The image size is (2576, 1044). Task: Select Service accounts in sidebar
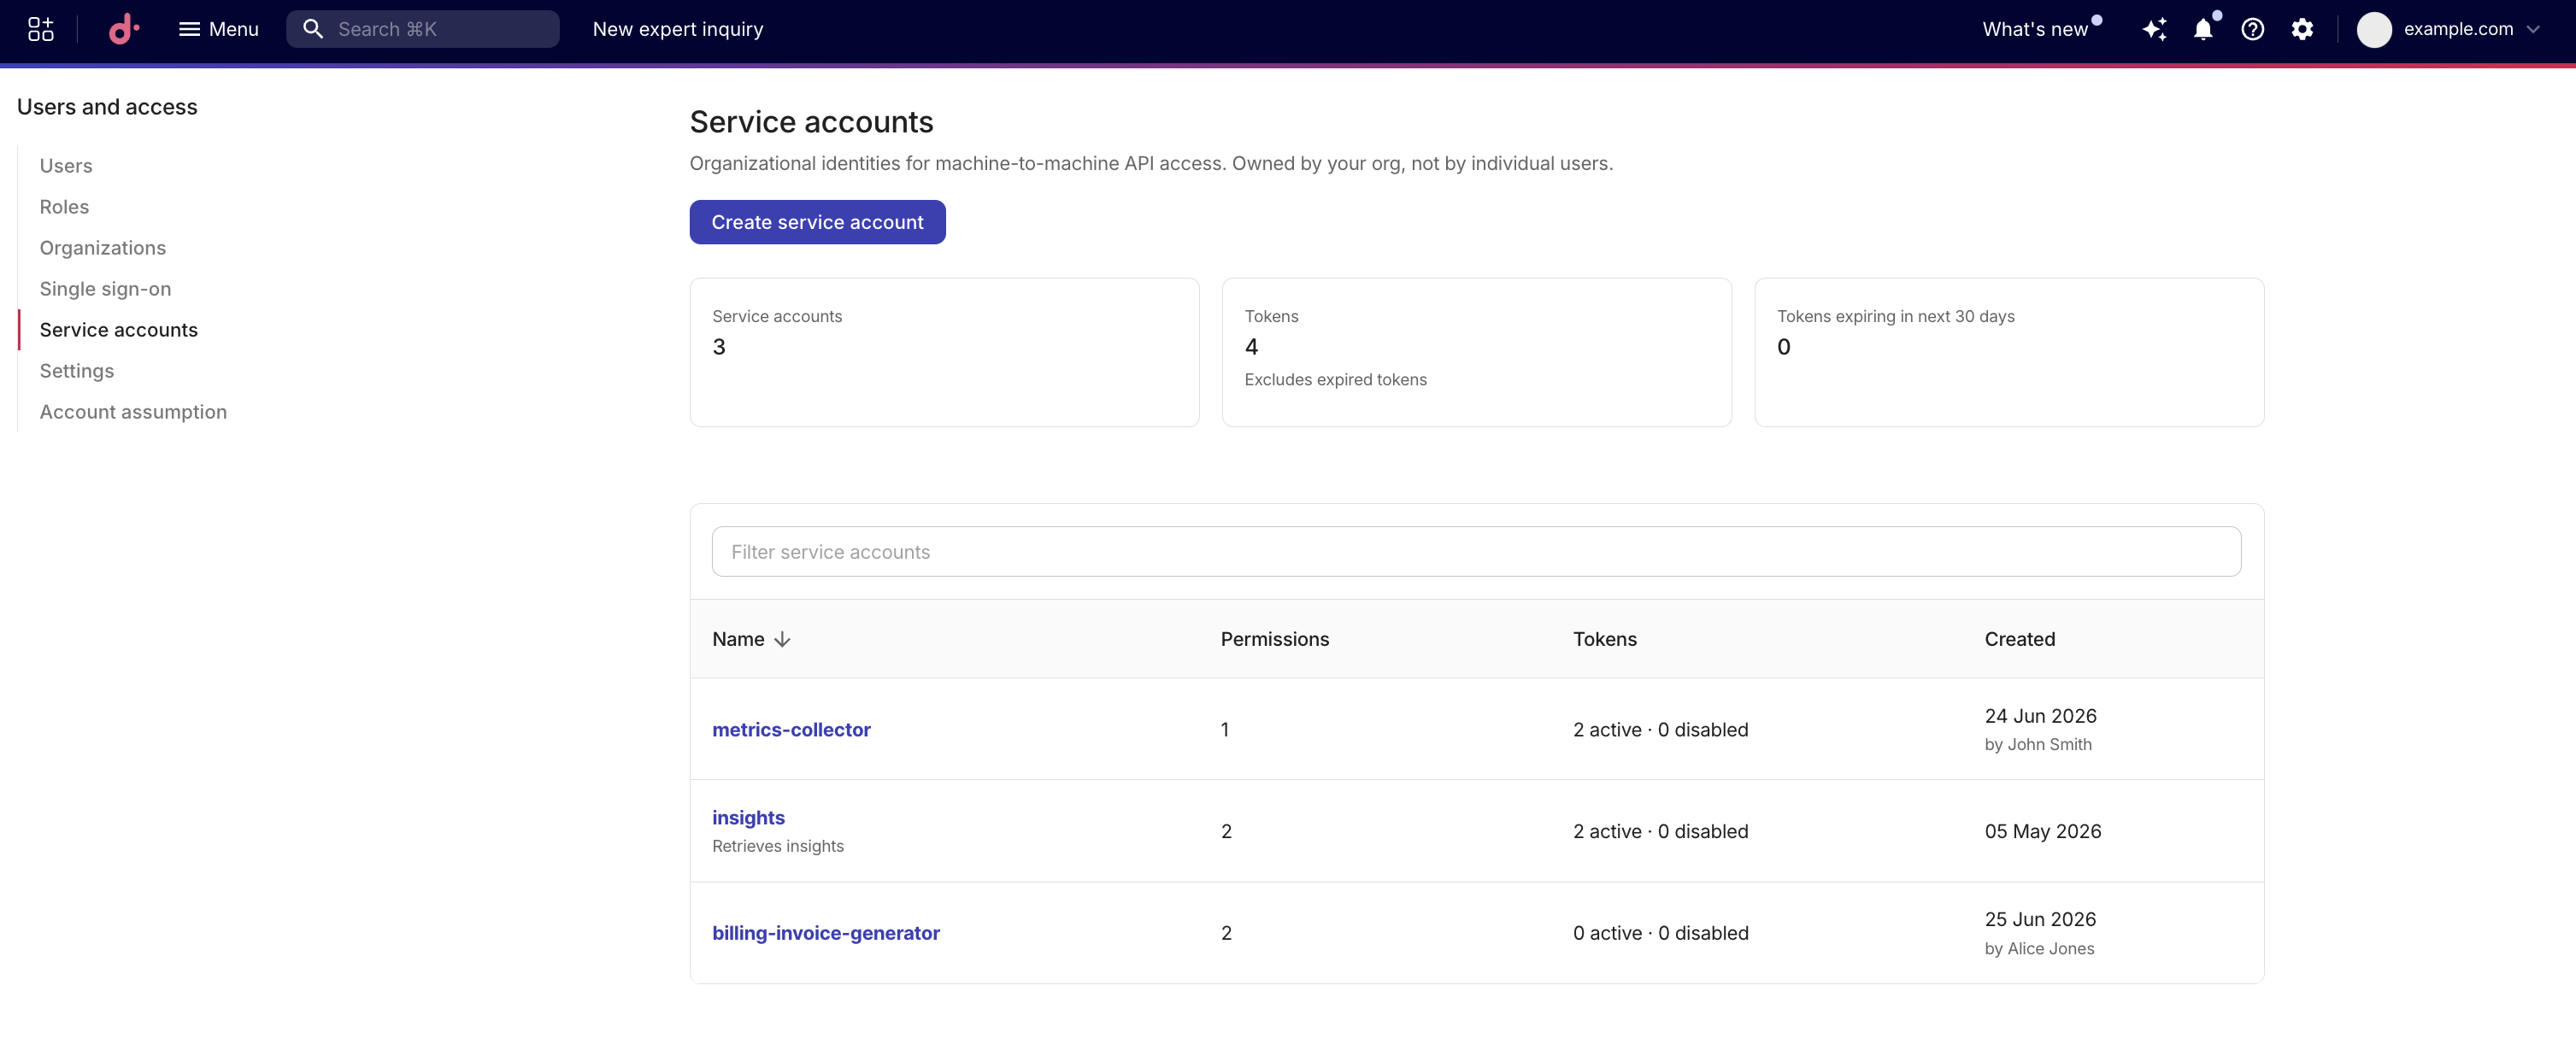coord(119,330)
